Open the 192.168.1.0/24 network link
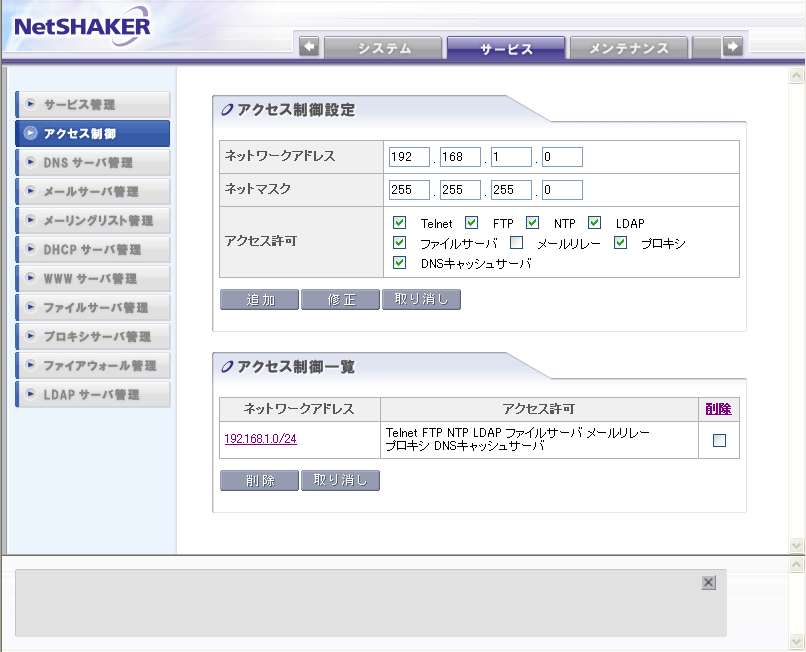 [260, 439]
